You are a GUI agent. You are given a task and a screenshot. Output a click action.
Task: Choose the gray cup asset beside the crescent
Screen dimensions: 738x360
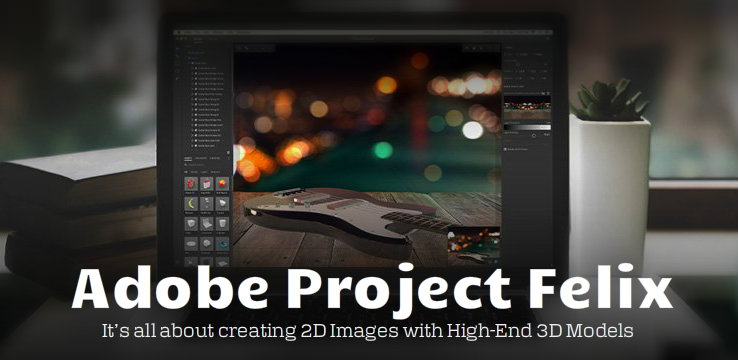point(223,204)
